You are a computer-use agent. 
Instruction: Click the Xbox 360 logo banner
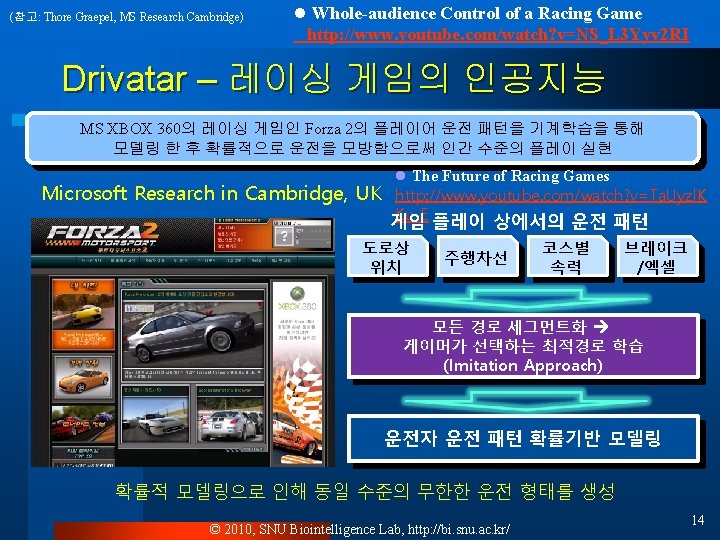(x=297, y=300)
